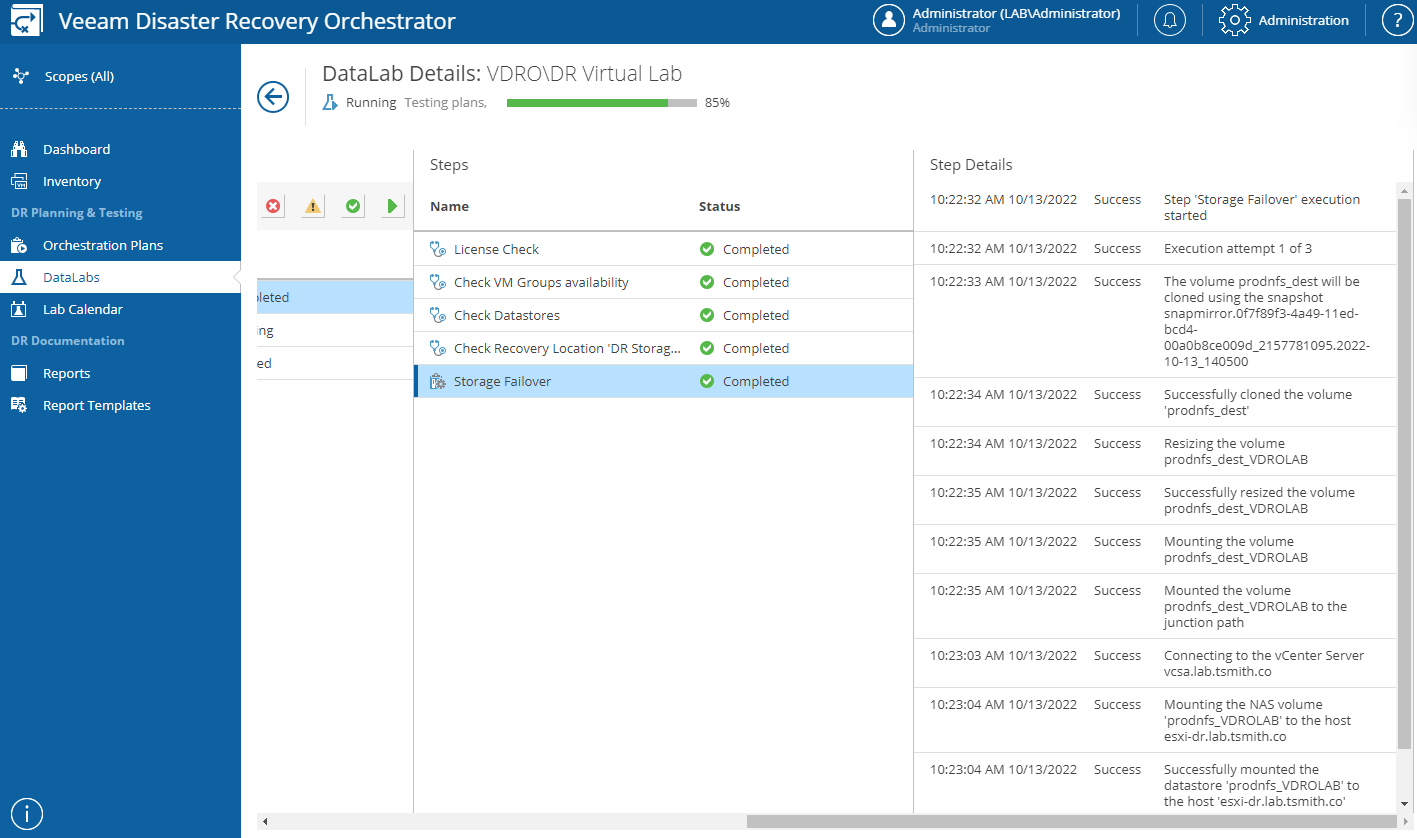Go to Inventory in the sidebar

click(71, 181)
